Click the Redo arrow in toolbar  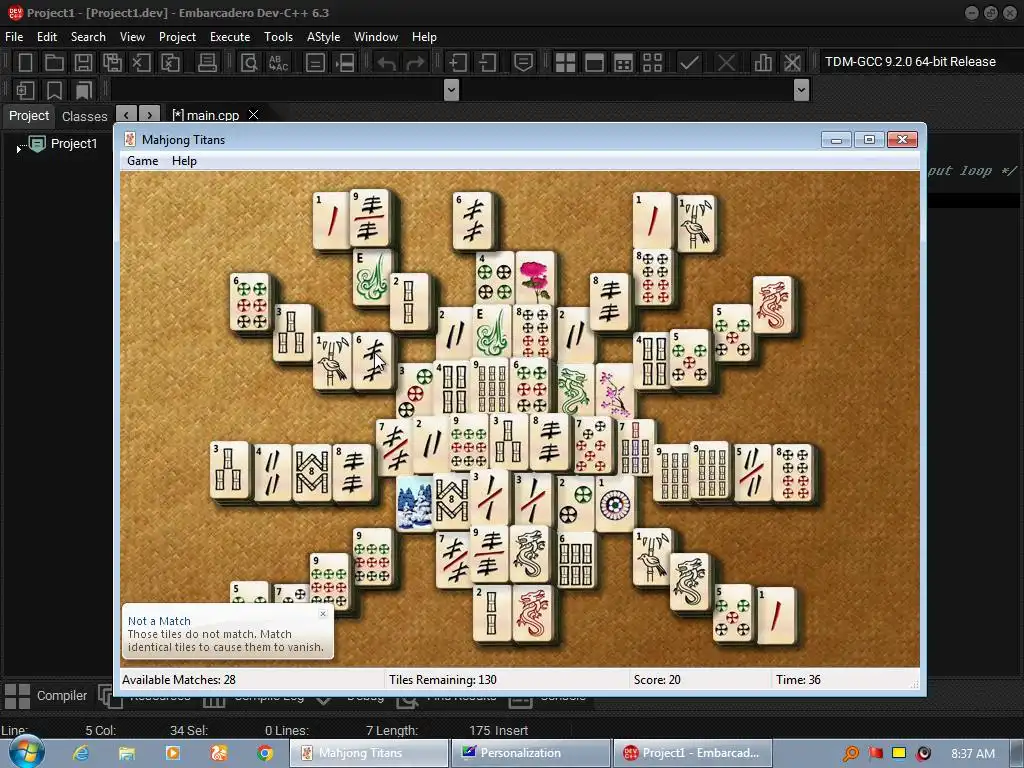click(415, 63)
